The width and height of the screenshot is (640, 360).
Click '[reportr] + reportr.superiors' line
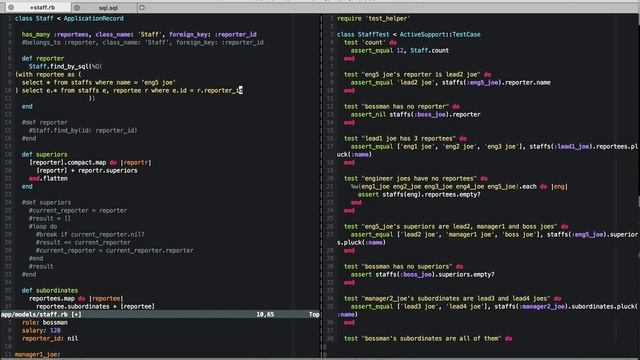point(87,170)
